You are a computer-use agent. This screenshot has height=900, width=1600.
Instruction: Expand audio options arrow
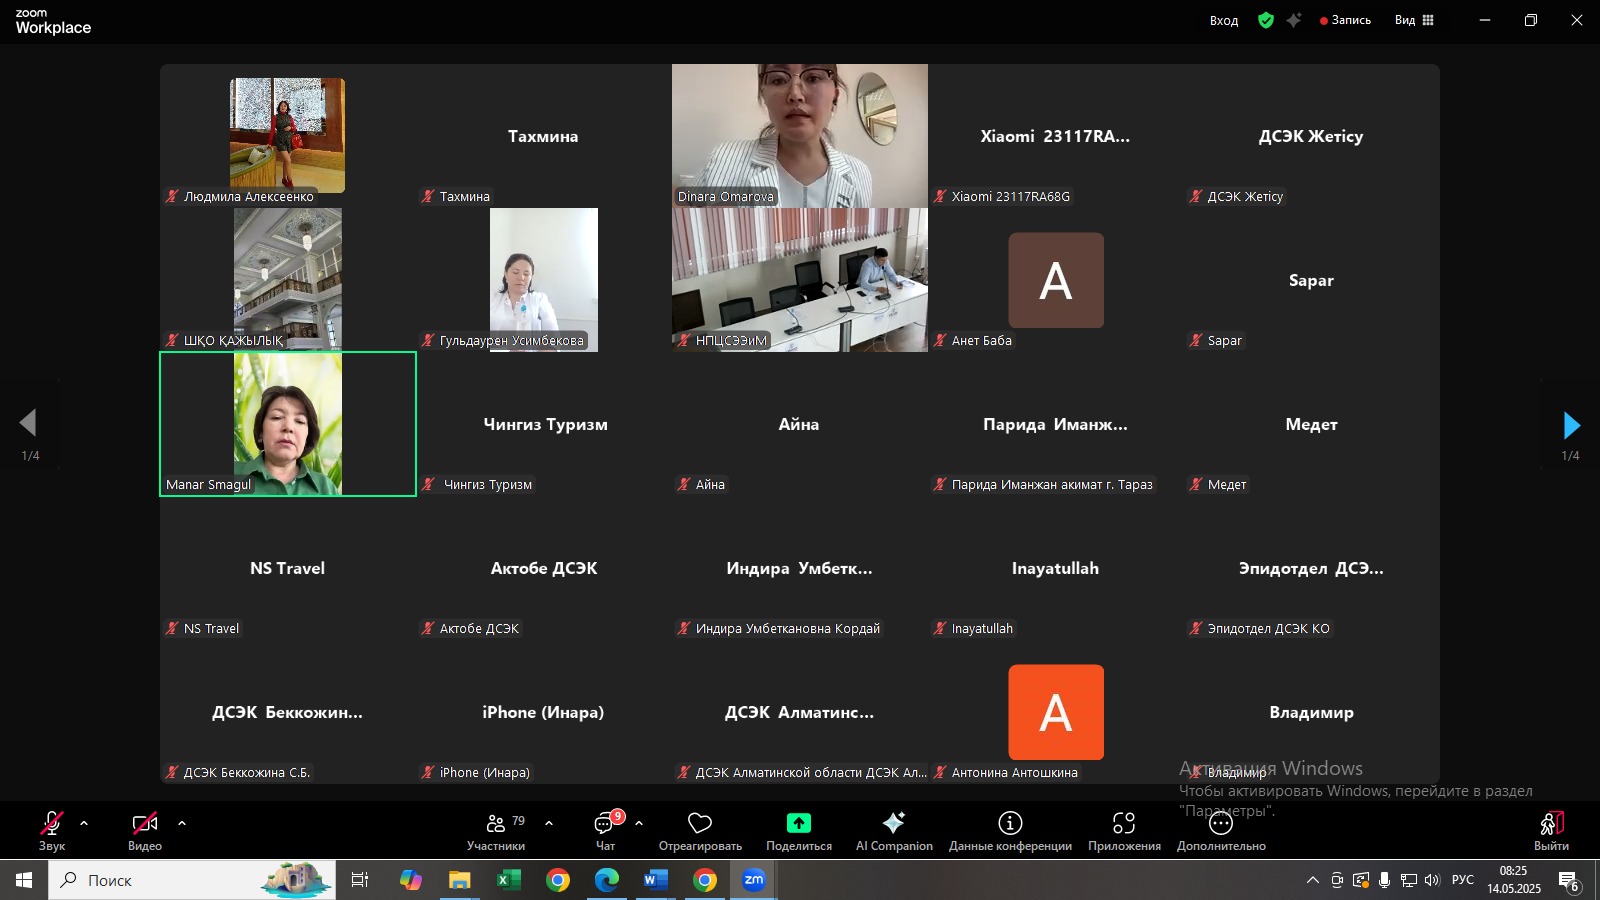click(84, 823)
